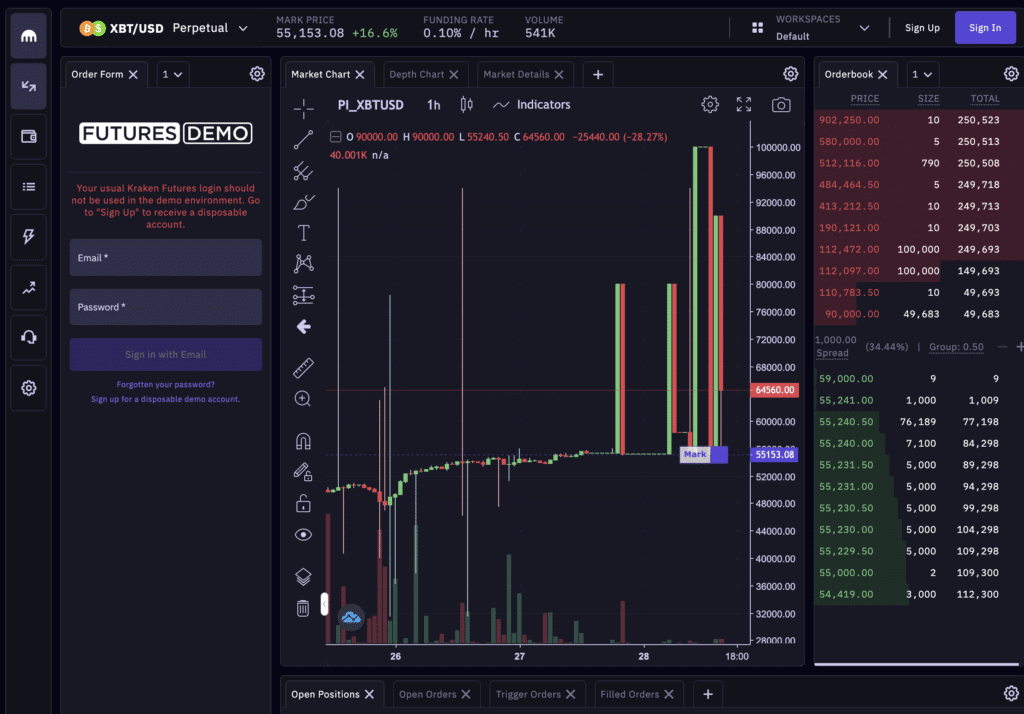The width and height of the screenshot is (1024, 714).
Task: Enter fullscreen chart mode
Action: click(744, 105)
